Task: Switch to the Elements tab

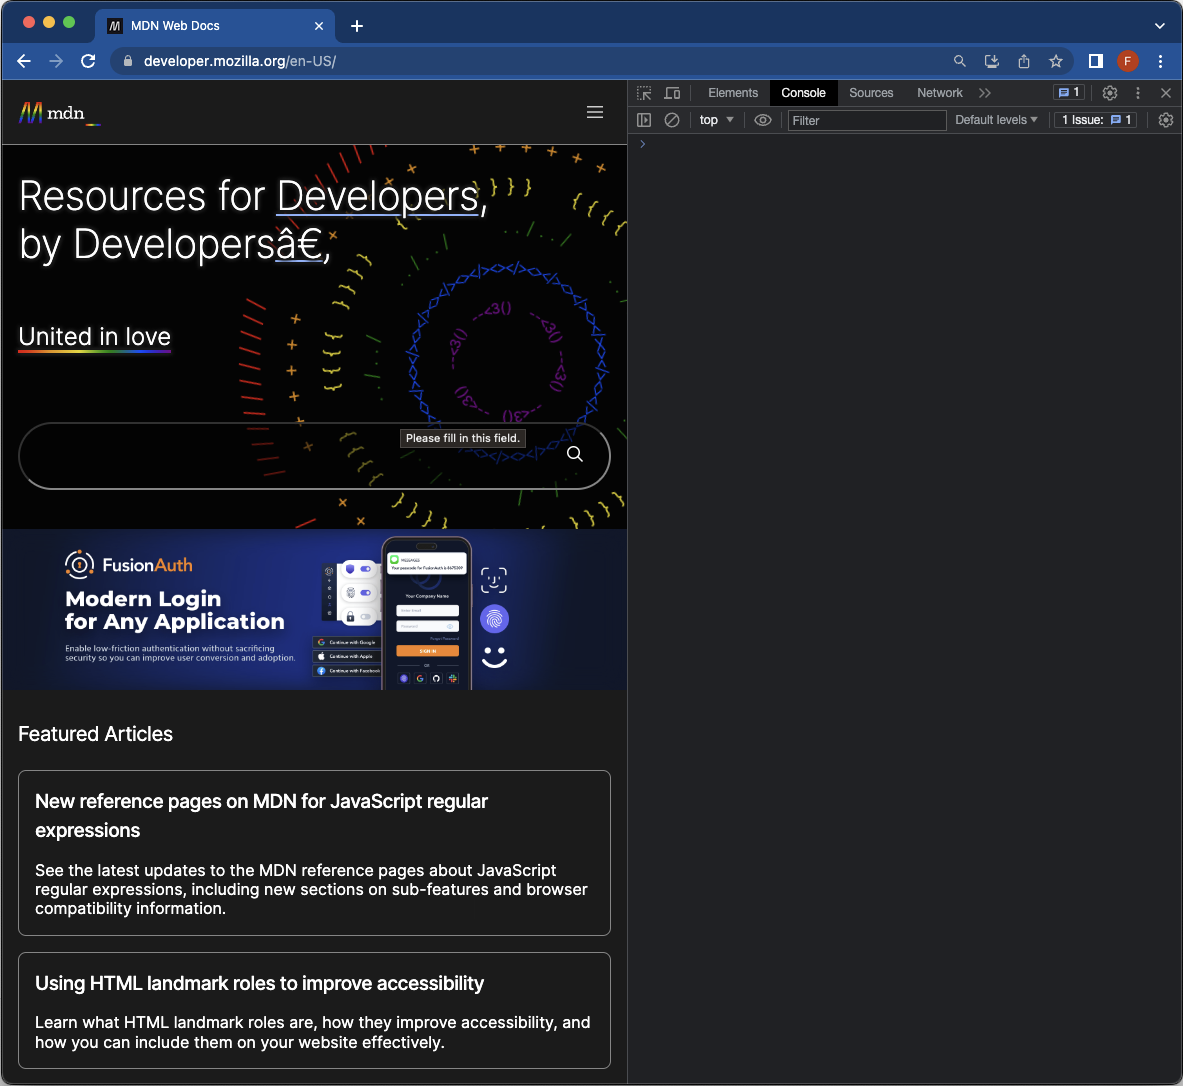Action: [x=733, y=93]
